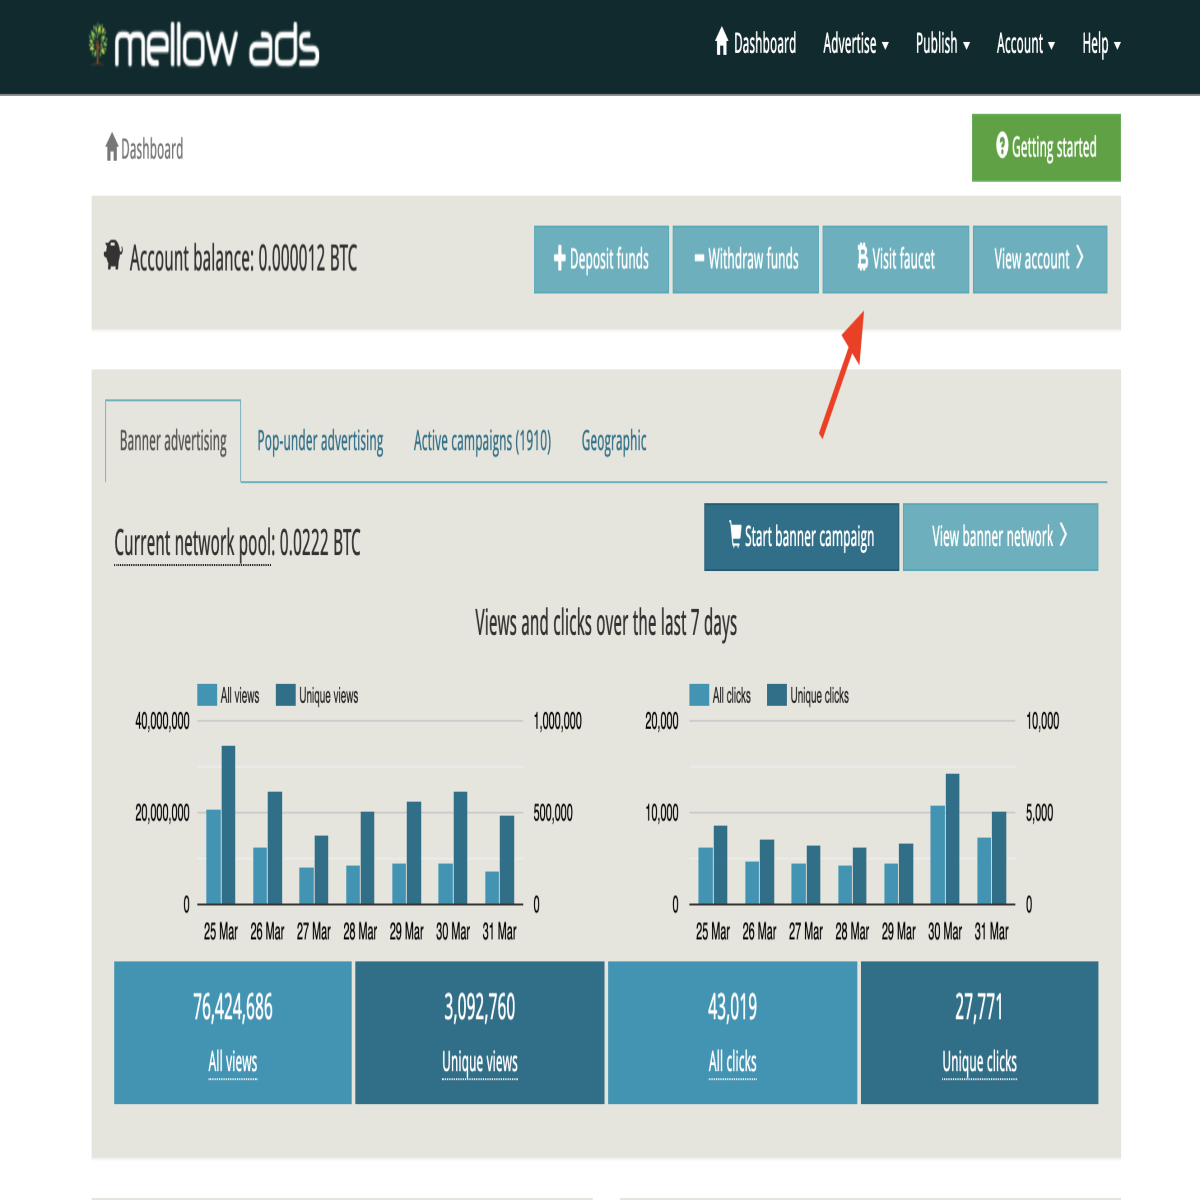Toggle the All views legend swatch
The image size is (1200, 1200).
[207, 695]
